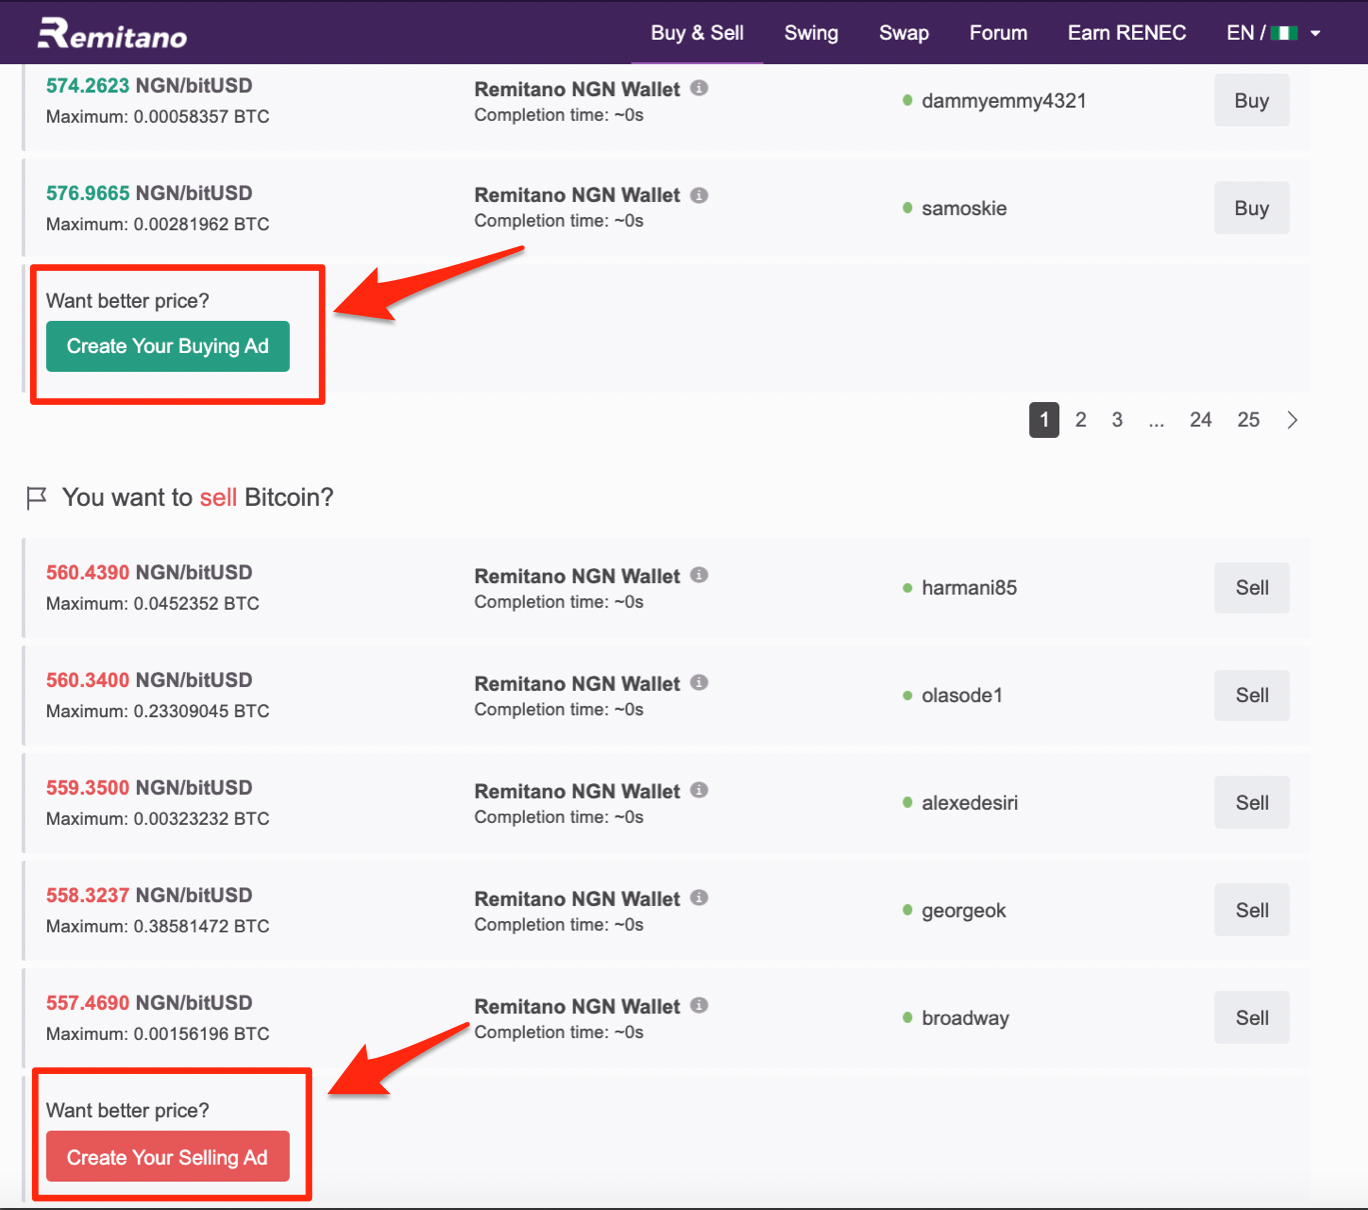
Task: Click the Remitano logo
Action: (x=112, y=33)
